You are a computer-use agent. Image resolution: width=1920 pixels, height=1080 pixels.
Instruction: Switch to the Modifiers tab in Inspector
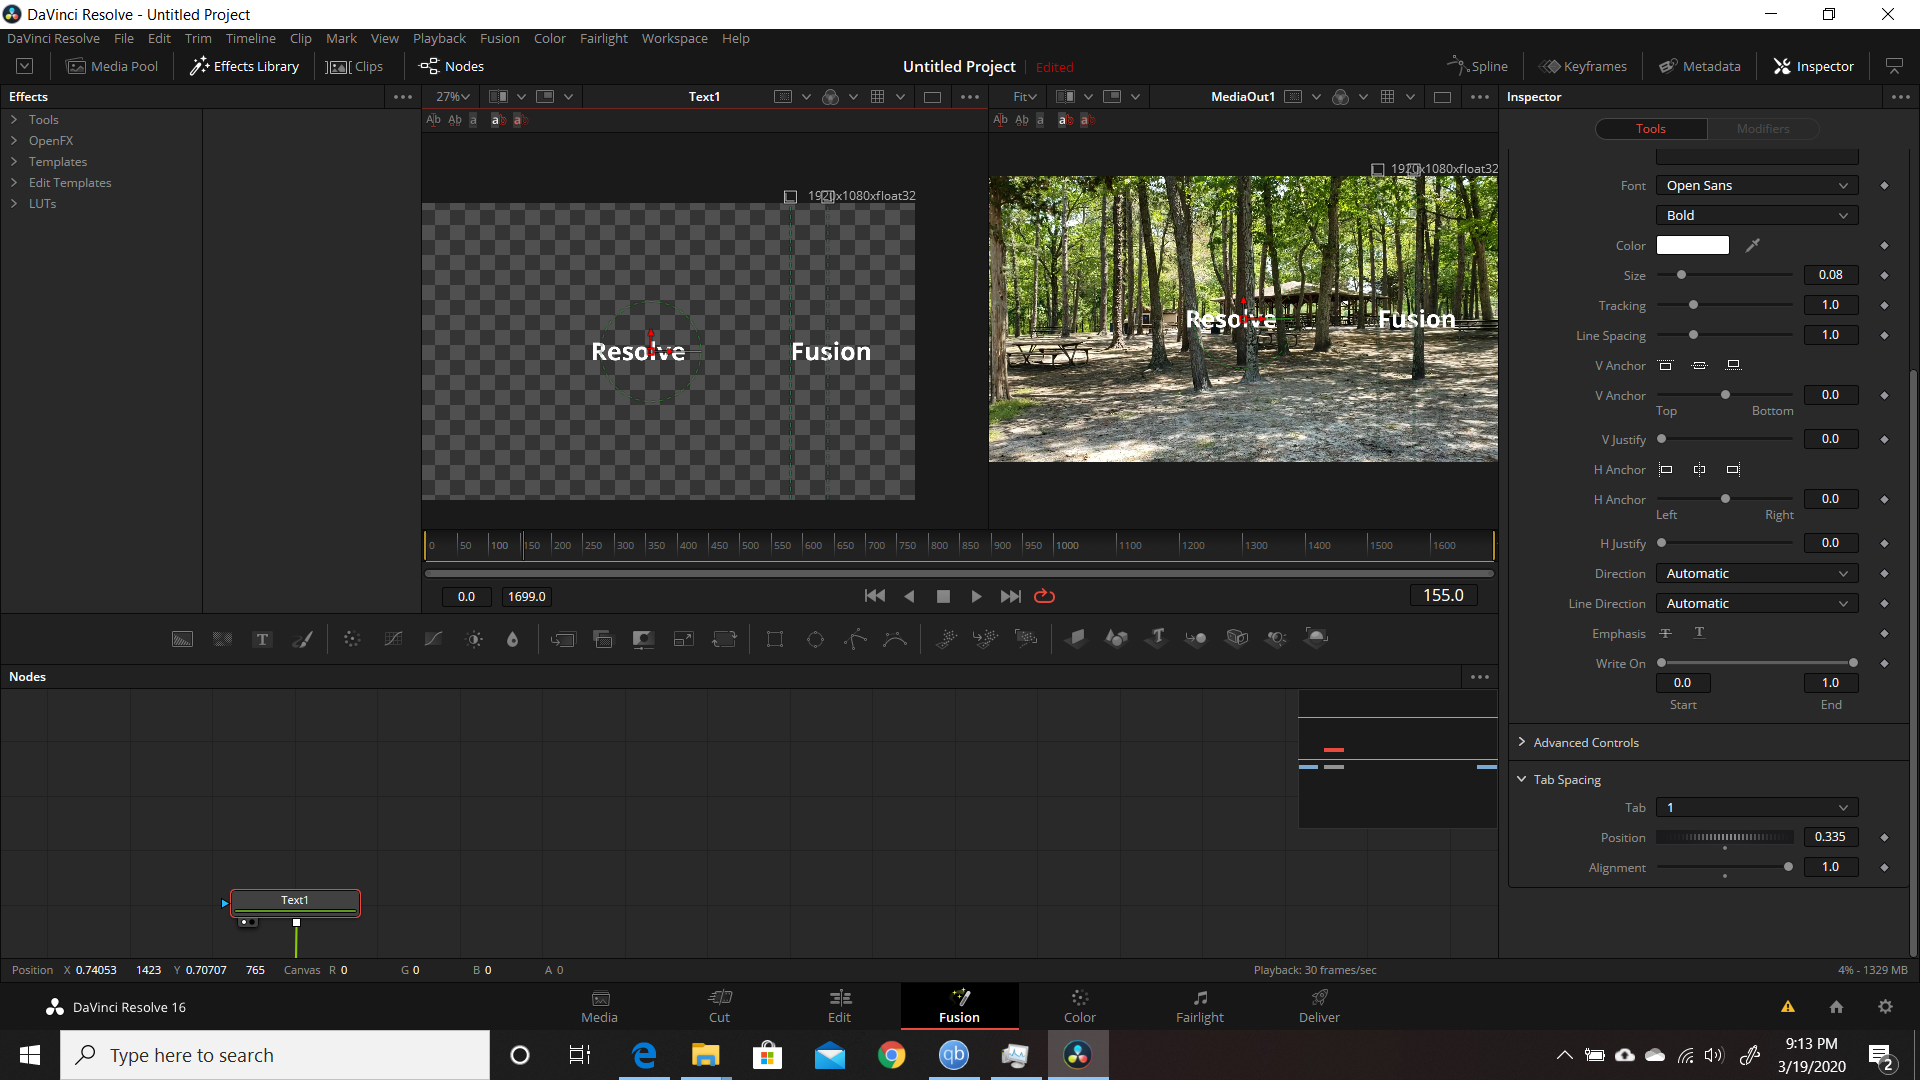pos(1763,129)
